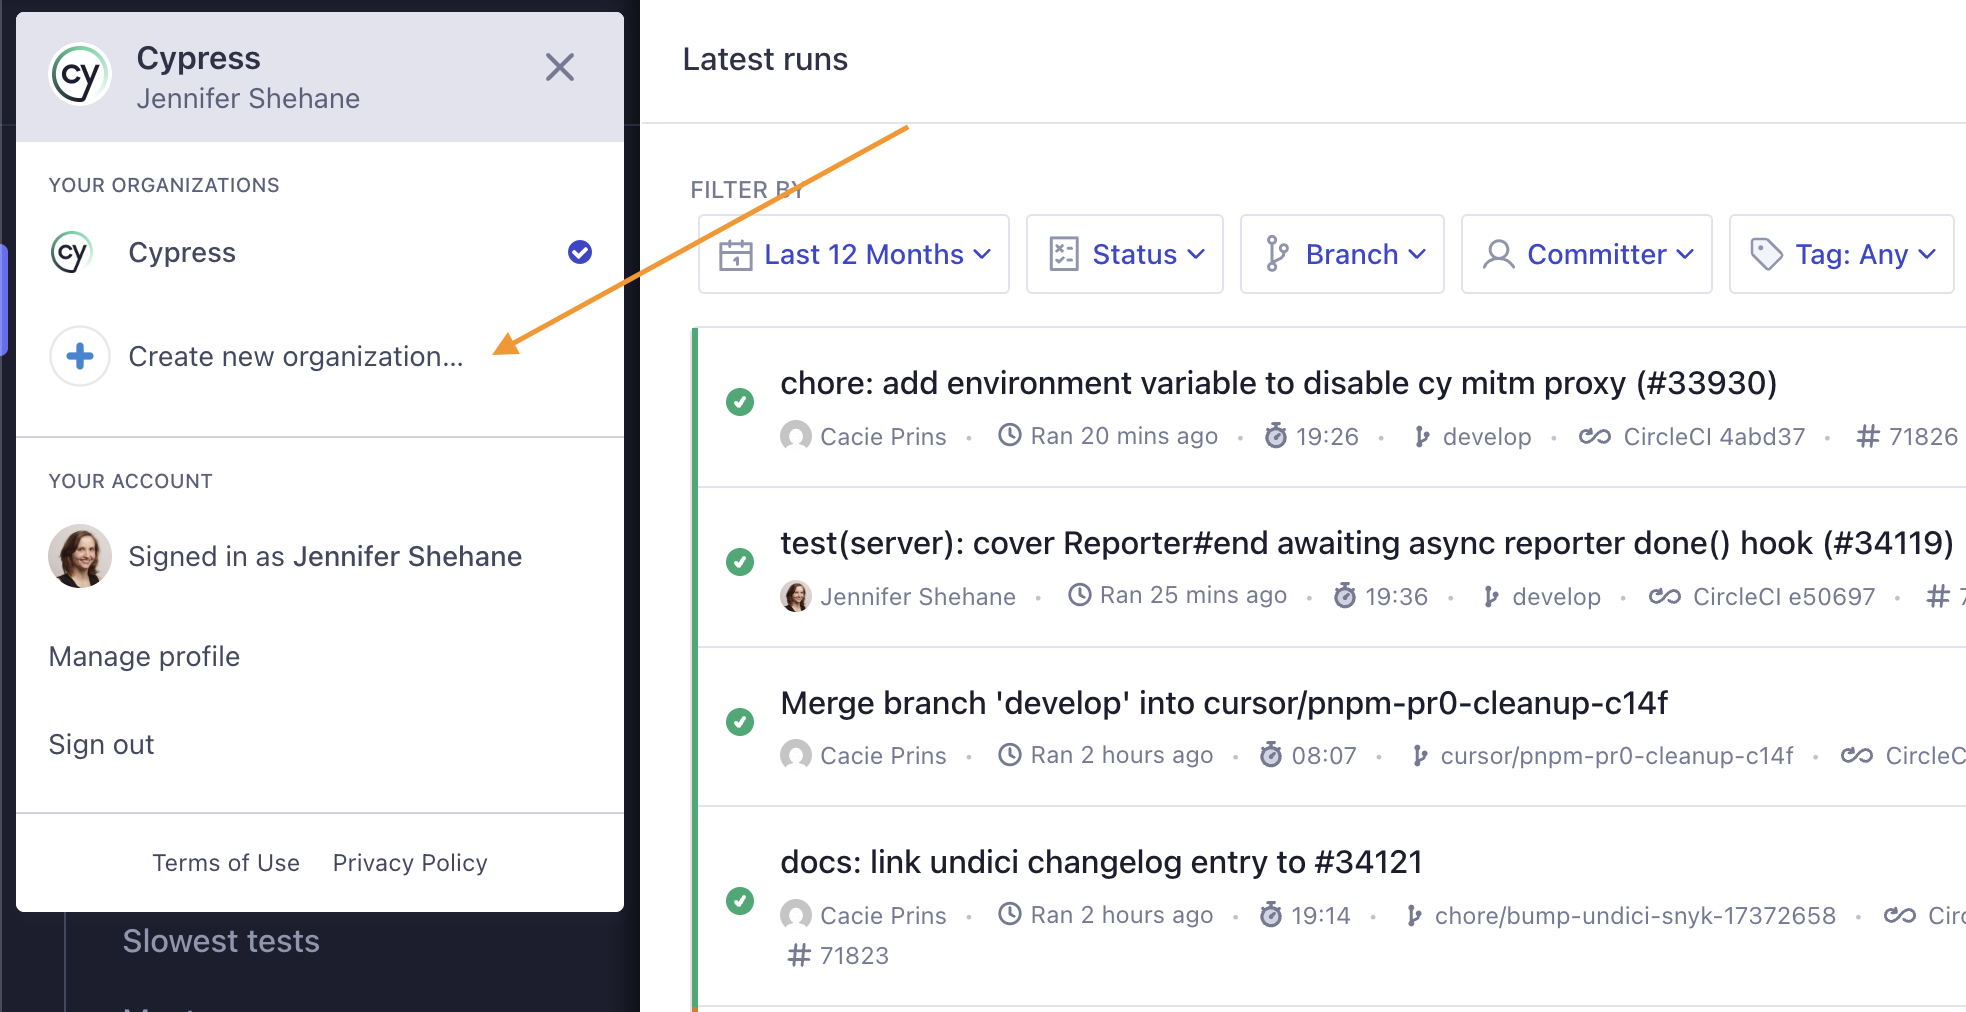Click clock icon beside Ran 25 mins ago
Image resolution: width=1966 pixels, height=1012 pixels.
(1080, 595)
